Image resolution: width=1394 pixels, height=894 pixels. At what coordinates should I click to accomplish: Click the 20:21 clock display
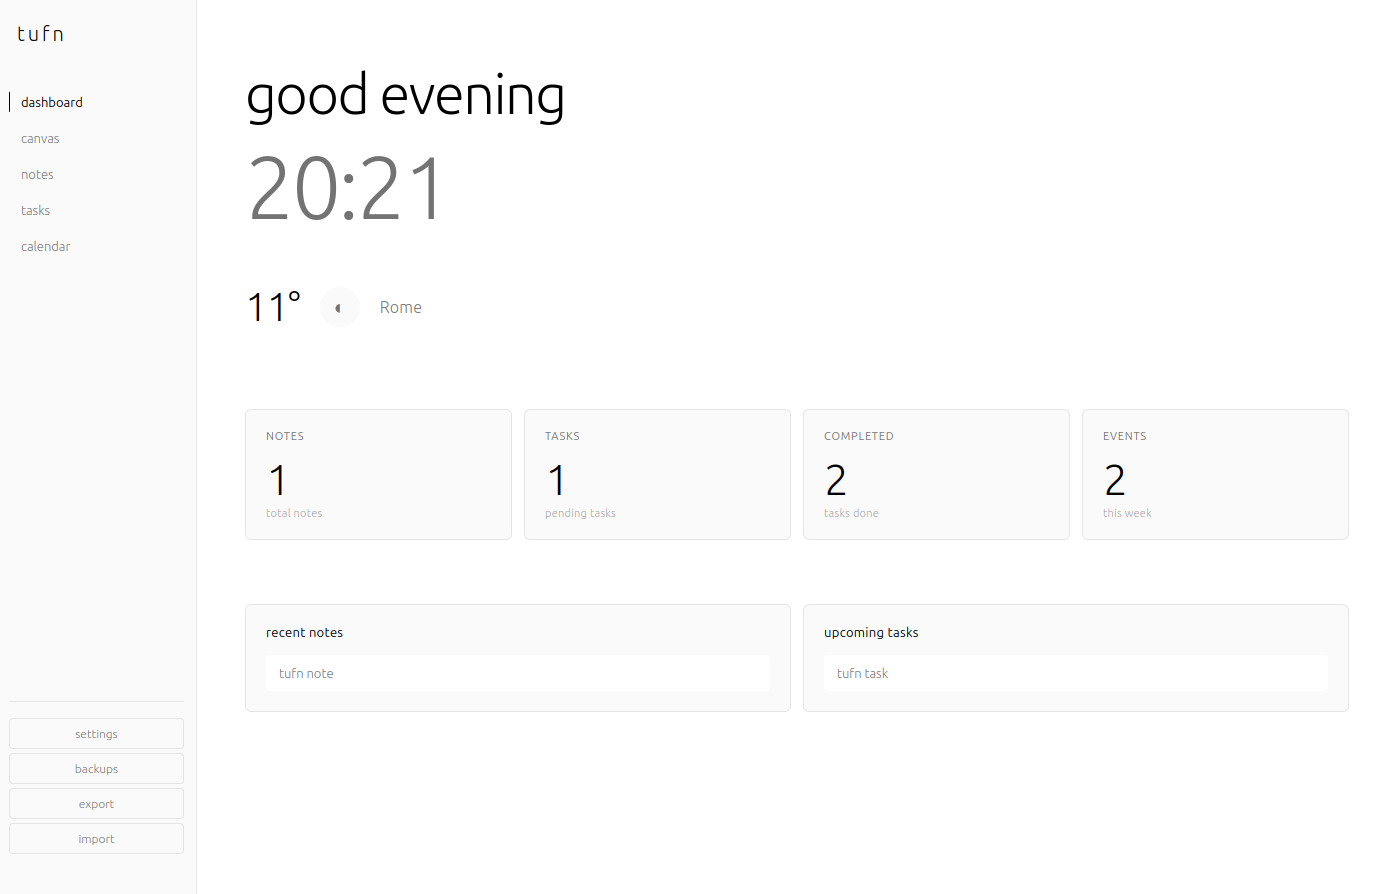346,189
